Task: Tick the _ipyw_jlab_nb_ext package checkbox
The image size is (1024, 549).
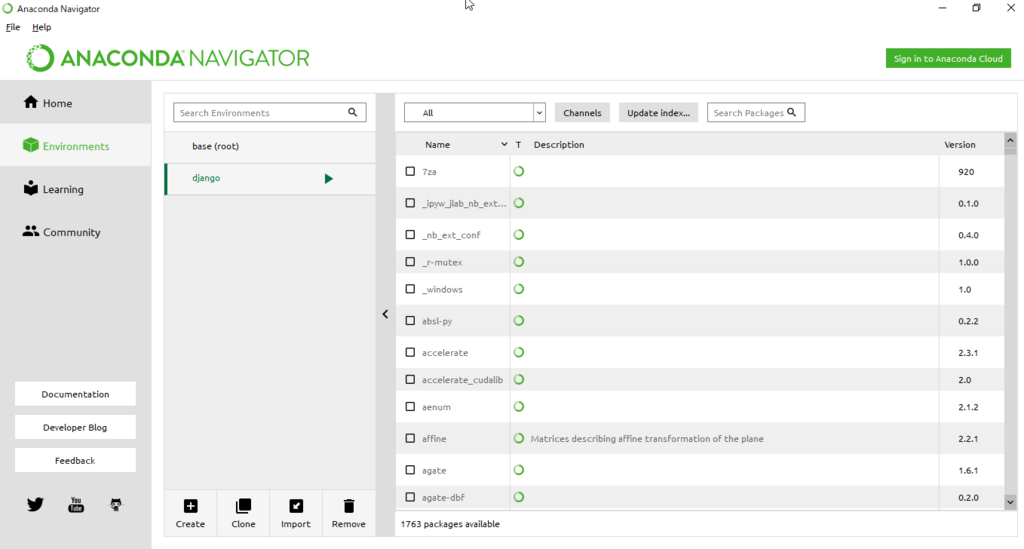Action: (x=410, y=203)
